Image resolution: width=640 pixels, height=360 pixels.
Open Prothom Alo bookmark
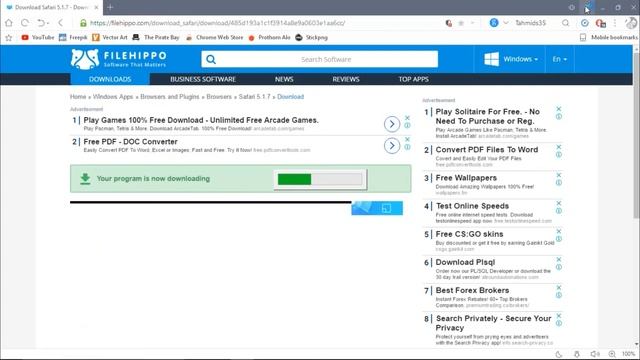pyautogui.click(x=269, y=38)
